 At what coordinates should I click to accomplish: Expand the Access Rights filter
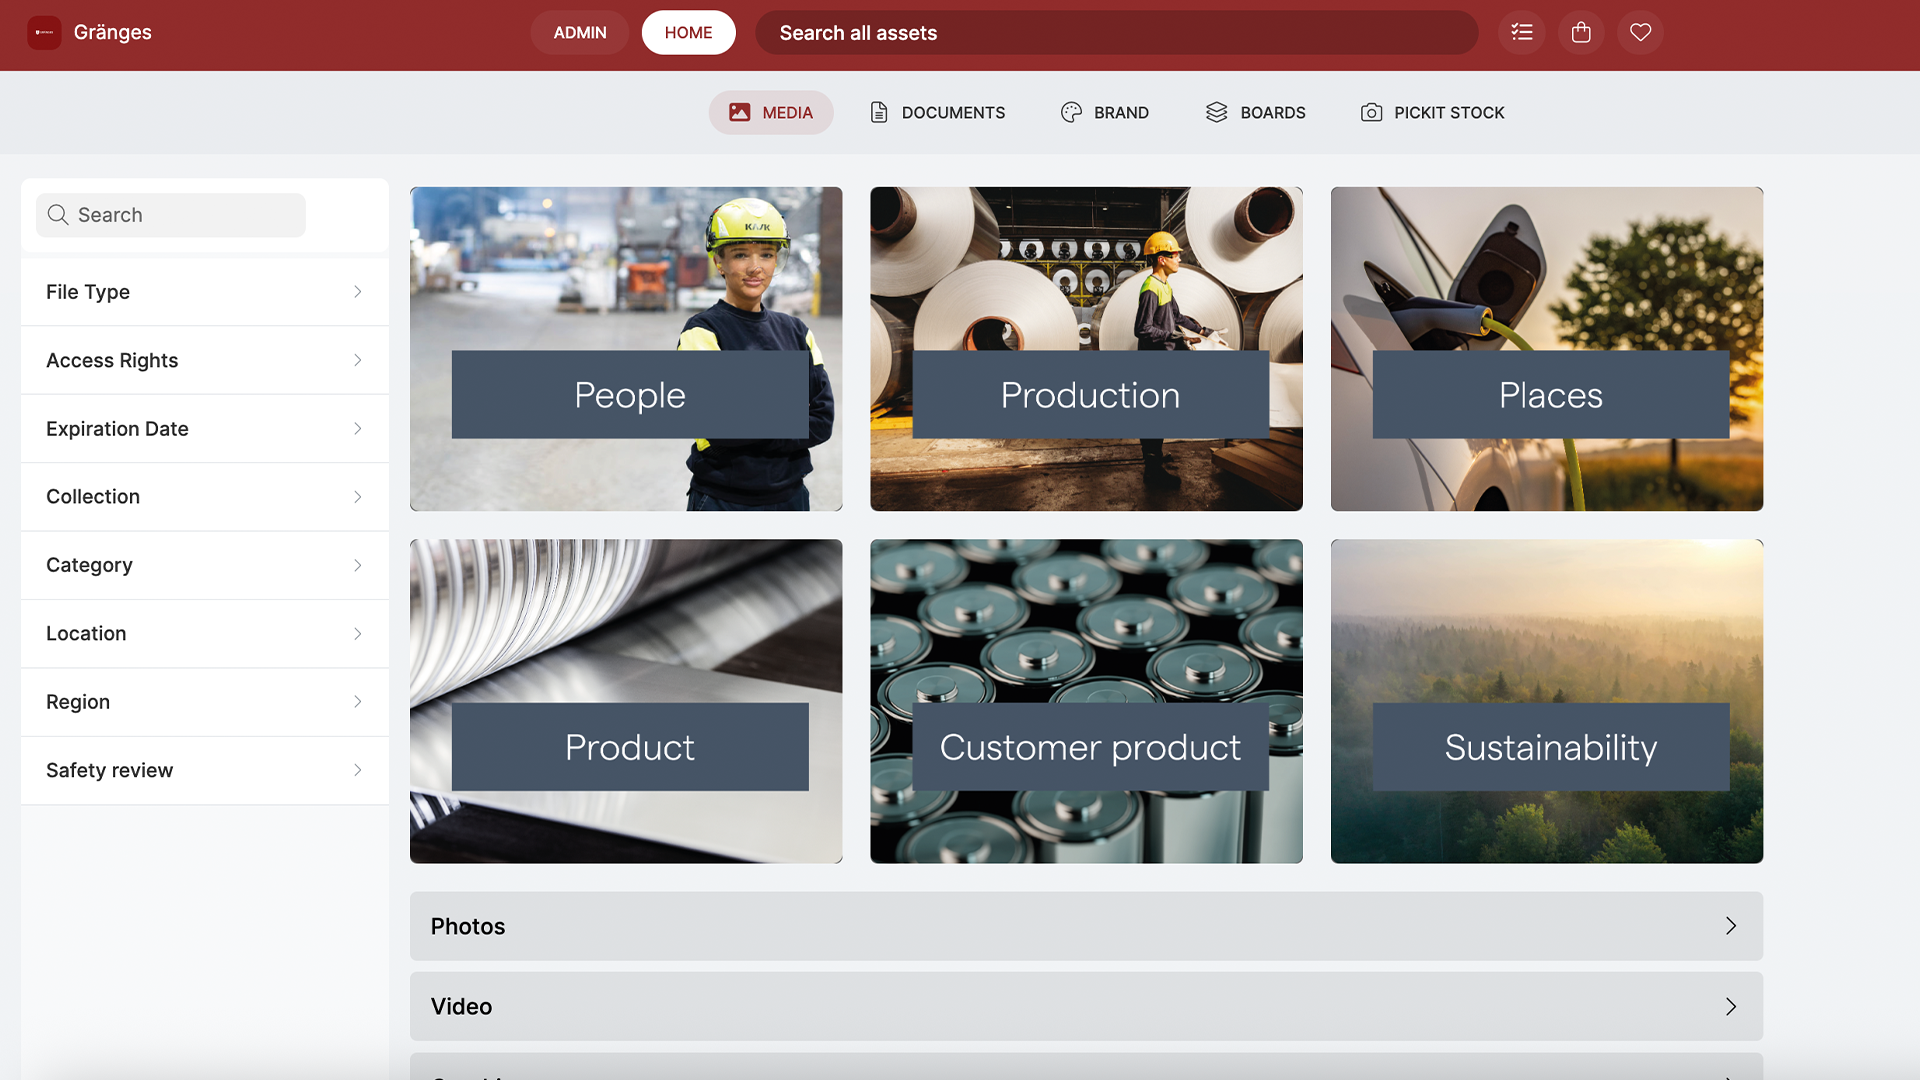204,360
